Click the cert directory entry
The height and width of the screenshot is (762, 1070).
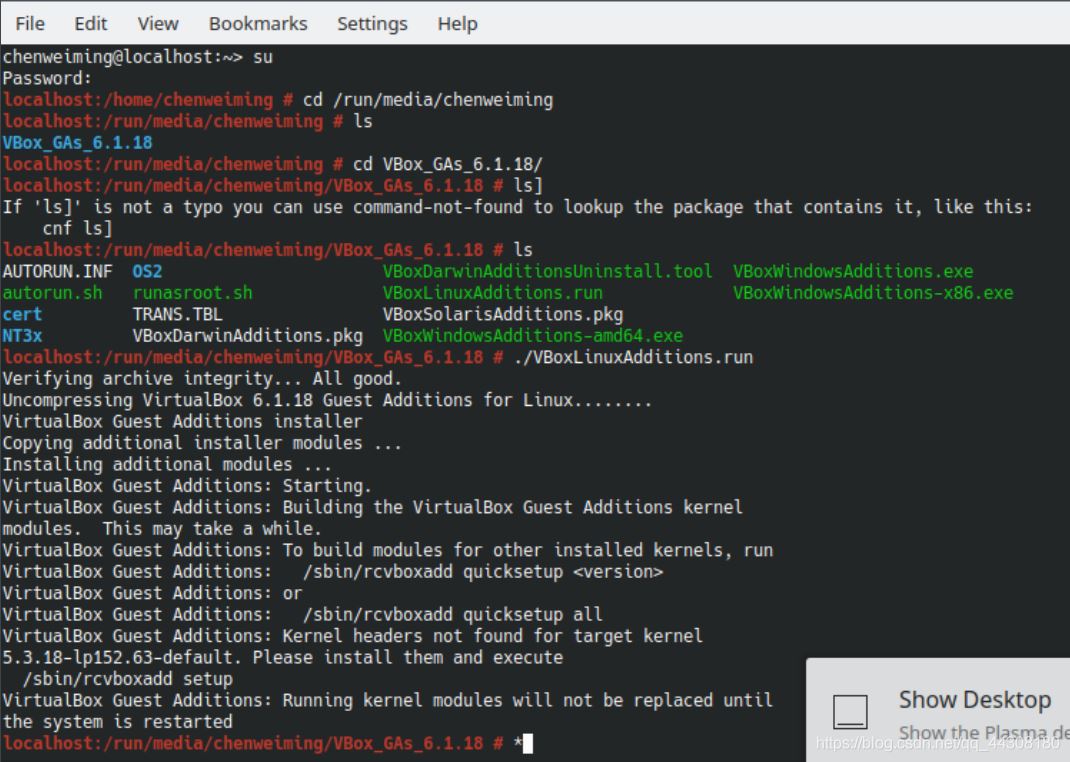[22, 314]
